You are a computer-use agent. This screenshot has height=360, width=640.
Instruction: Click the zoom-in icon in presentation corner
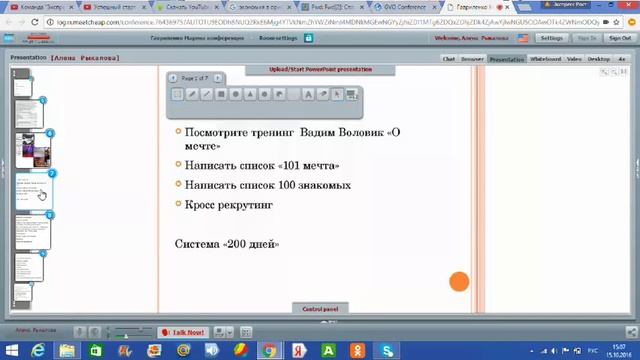tap(604, 72)
